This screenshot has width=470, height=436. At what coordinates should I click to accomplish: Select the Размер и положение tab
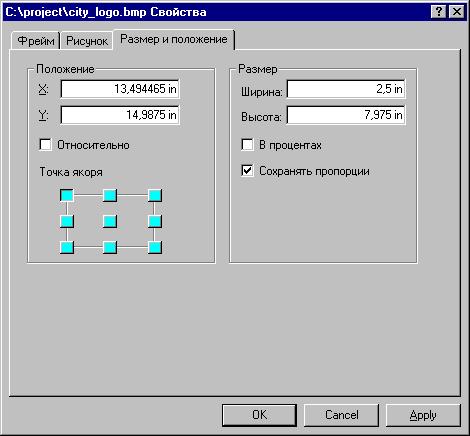pyautogui.click(x=174, y=39)
